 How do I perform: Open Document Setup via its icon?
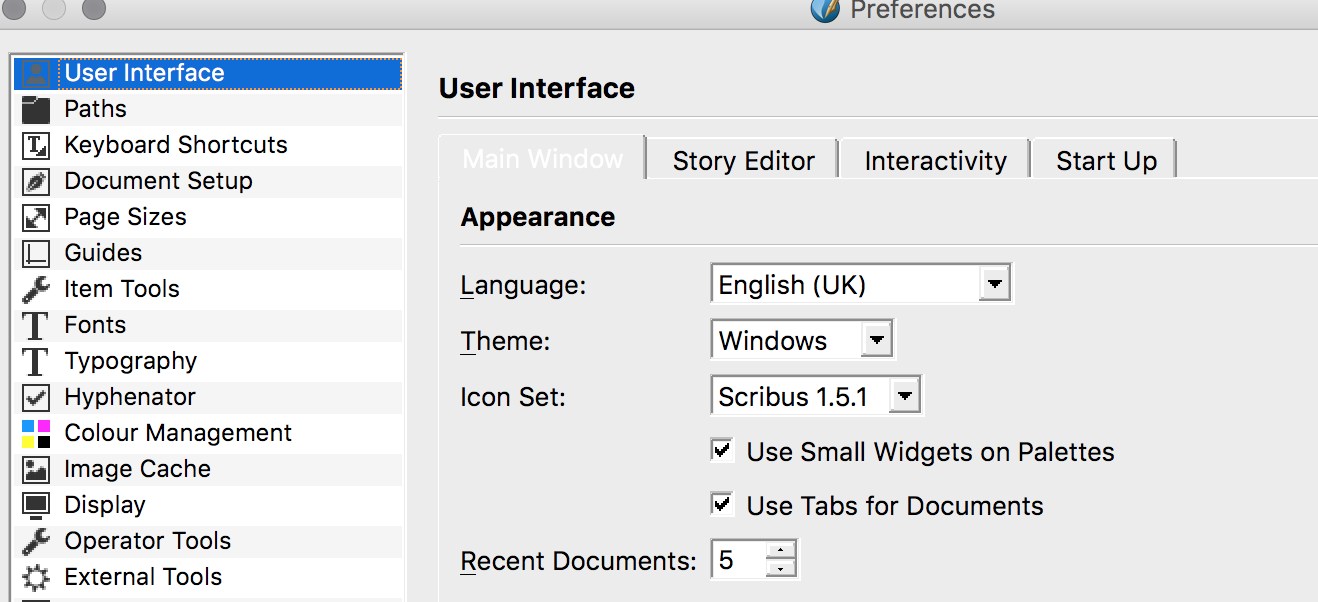click(x=36, y=181)
